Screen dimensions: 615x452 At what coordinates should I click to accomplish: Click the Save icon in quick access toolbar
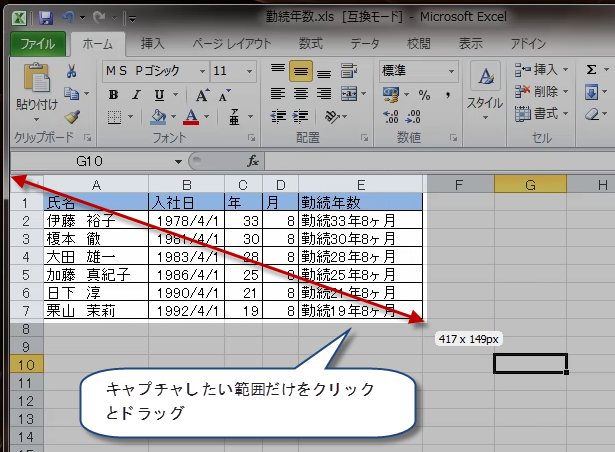46,18
